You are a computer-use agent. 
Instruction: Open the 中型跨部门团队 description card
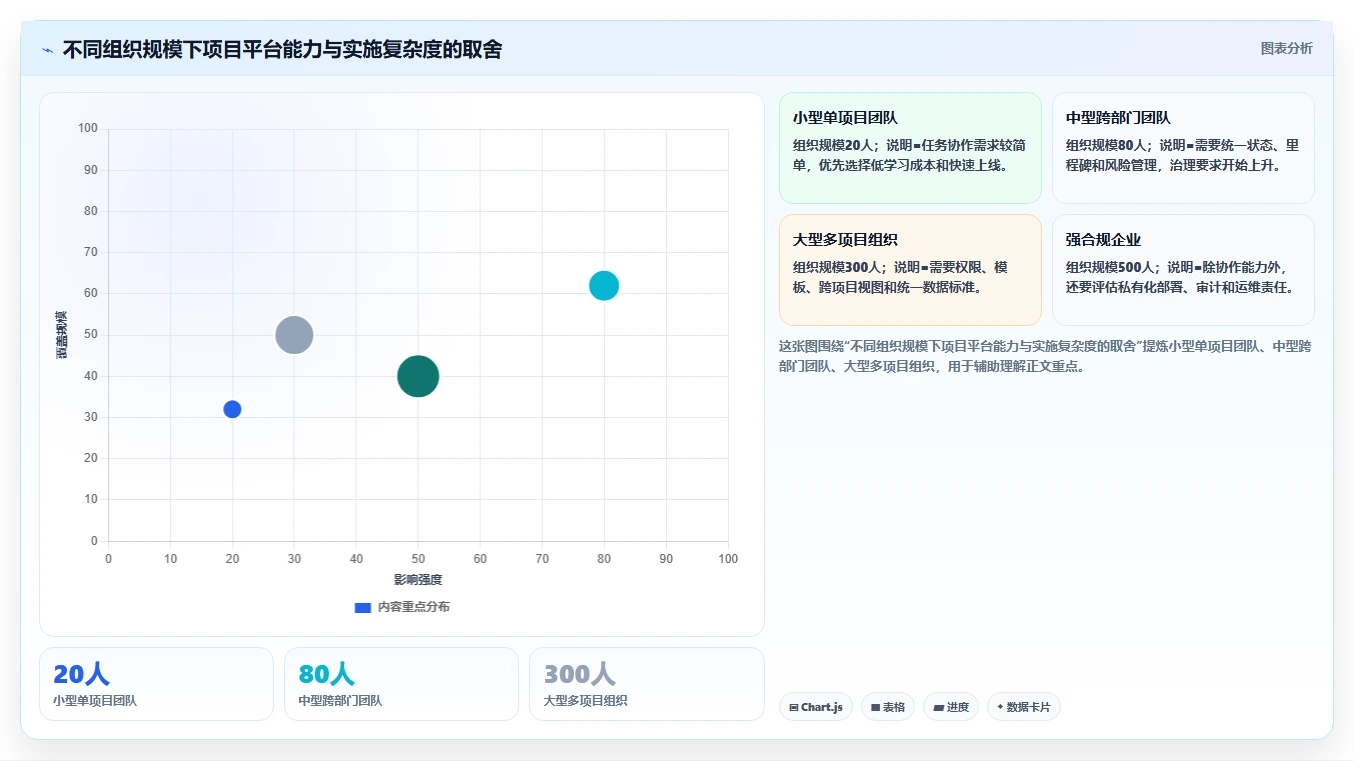(1183, 148)
